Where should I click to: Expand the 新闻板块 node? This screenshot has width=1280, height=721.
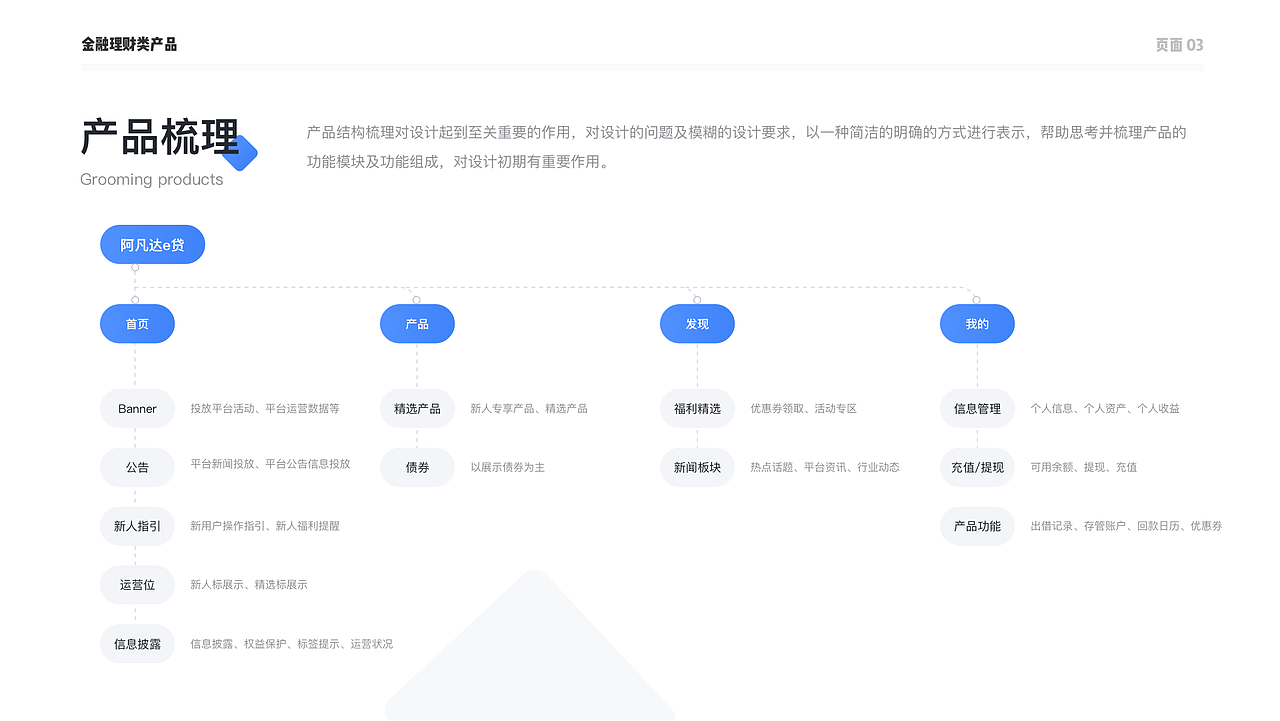[697, 467]
